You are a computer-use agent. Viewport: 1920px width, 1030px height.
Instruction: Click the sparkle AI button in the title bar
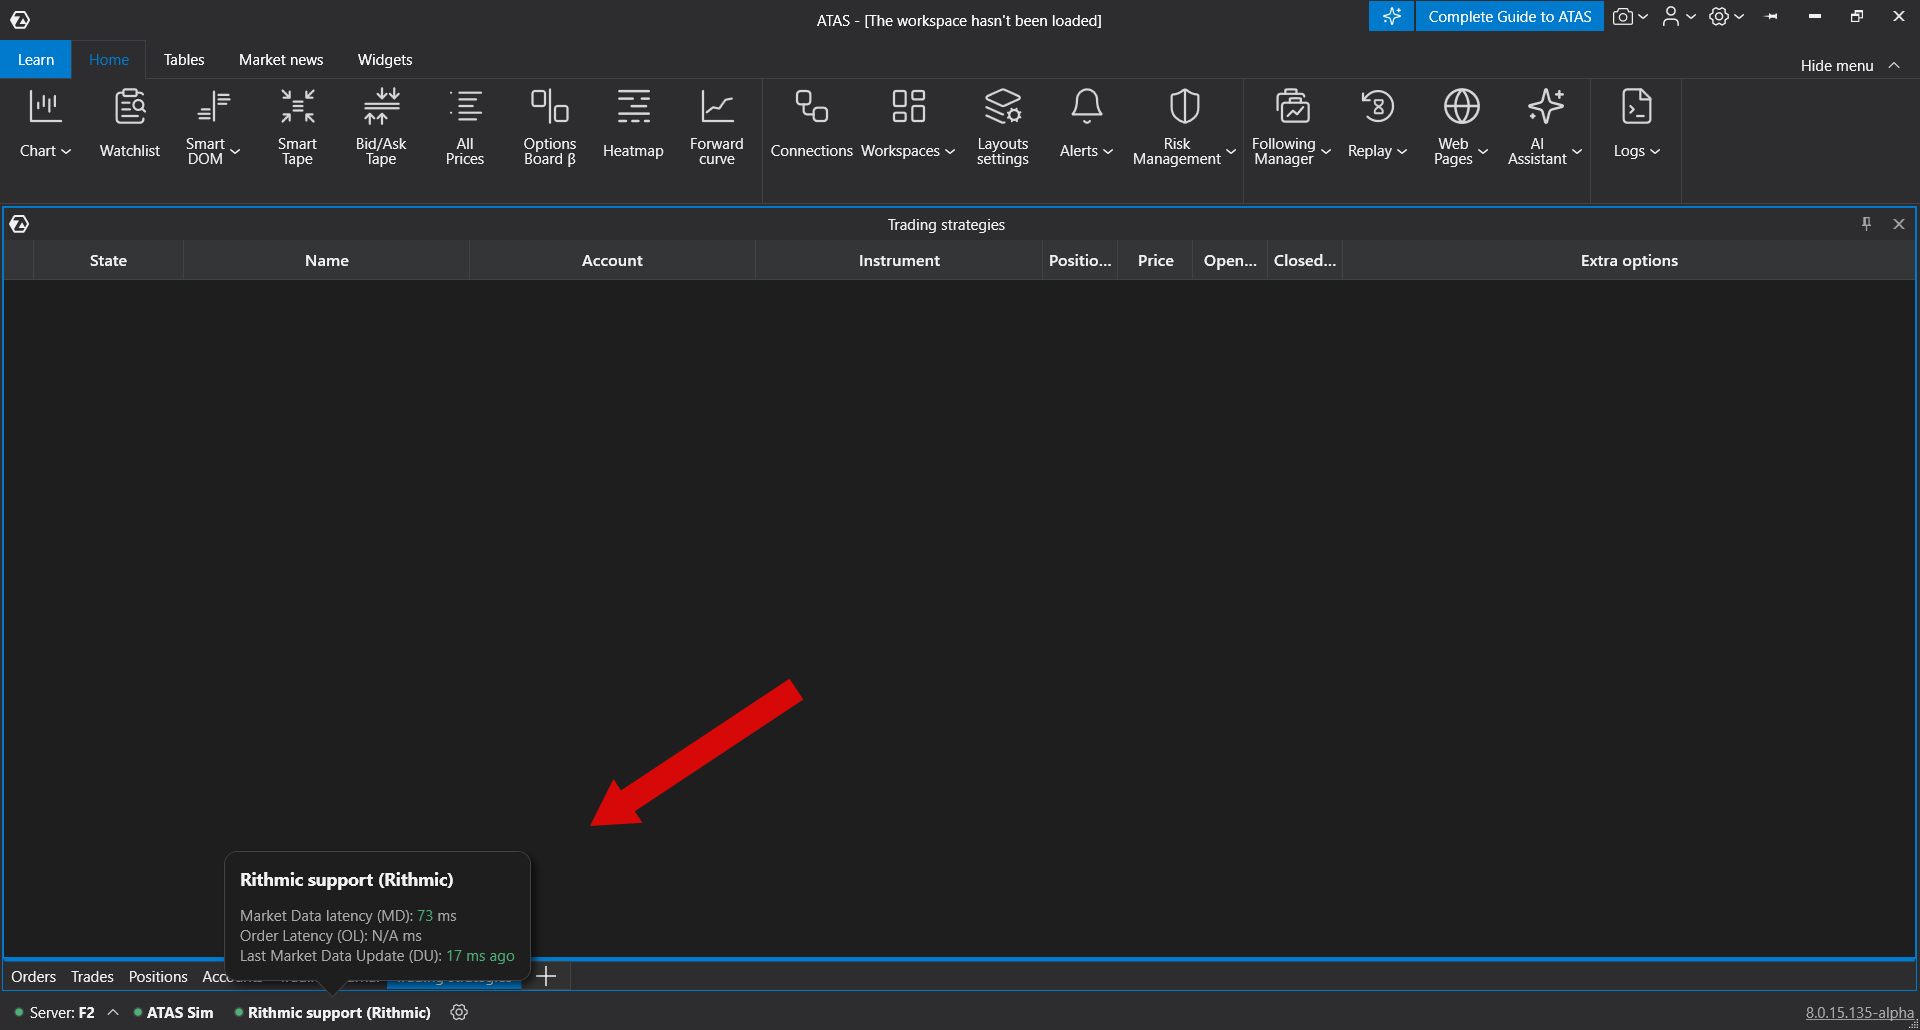coord(1391,16)
